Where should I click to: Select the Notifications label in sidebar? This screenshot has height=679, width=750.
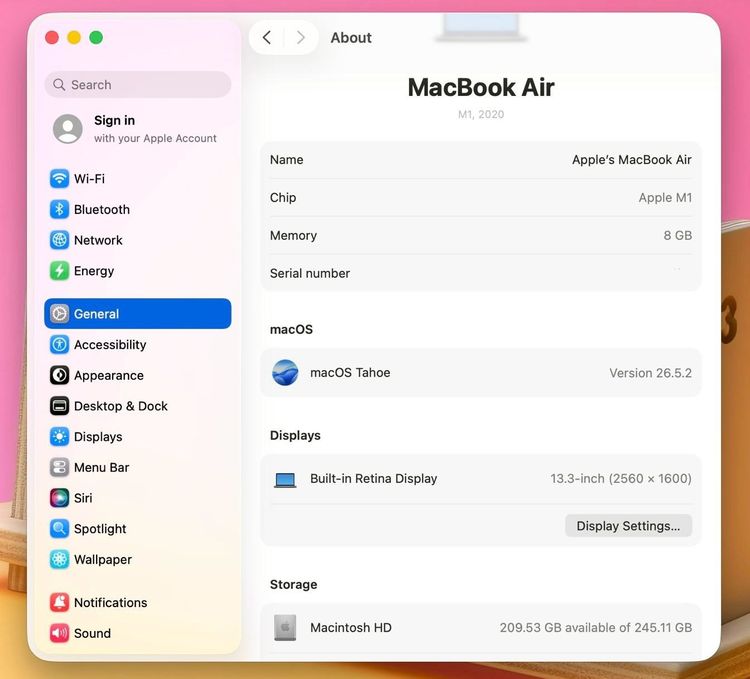tap(110, 602)
